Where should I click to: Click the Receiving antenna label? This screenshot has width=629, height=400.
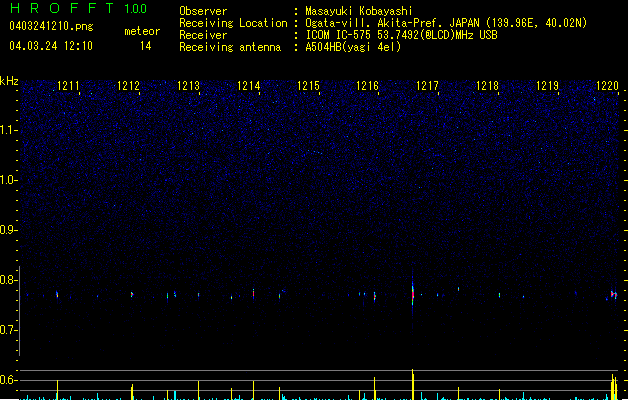click(x=230, y=47)
